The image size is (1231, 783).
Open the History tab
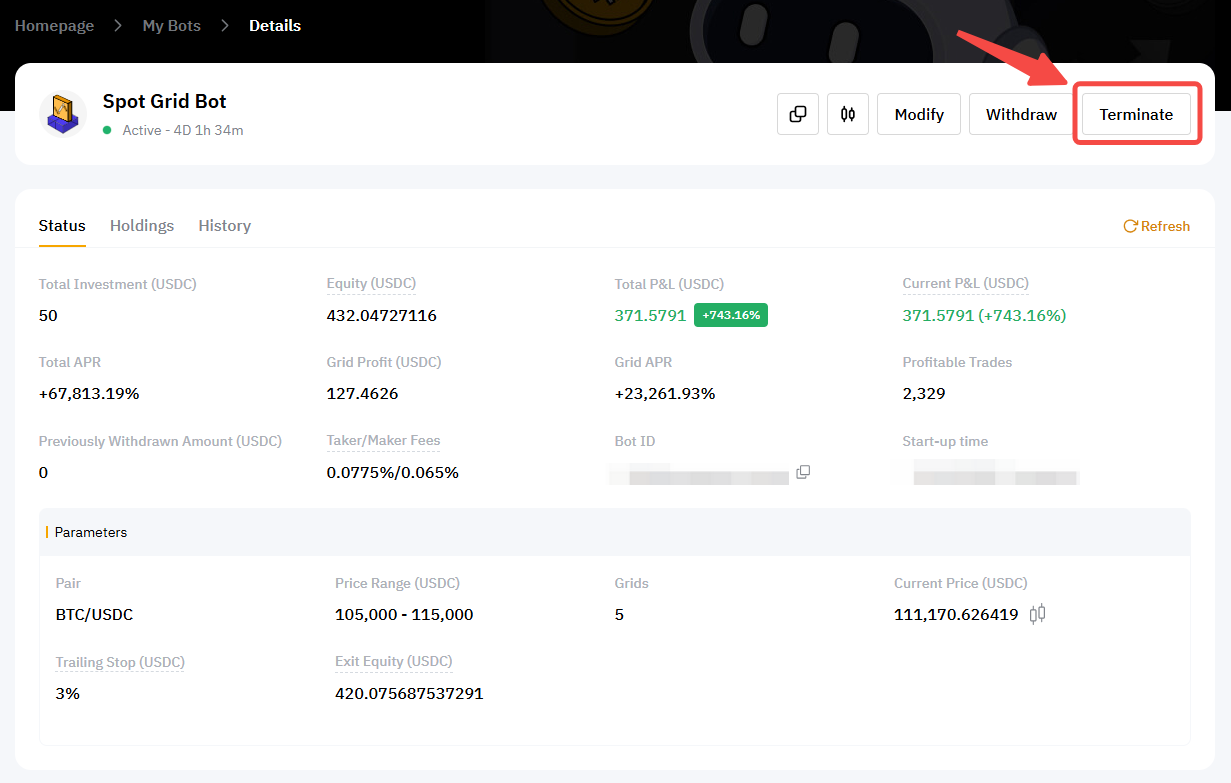[224, 226]
